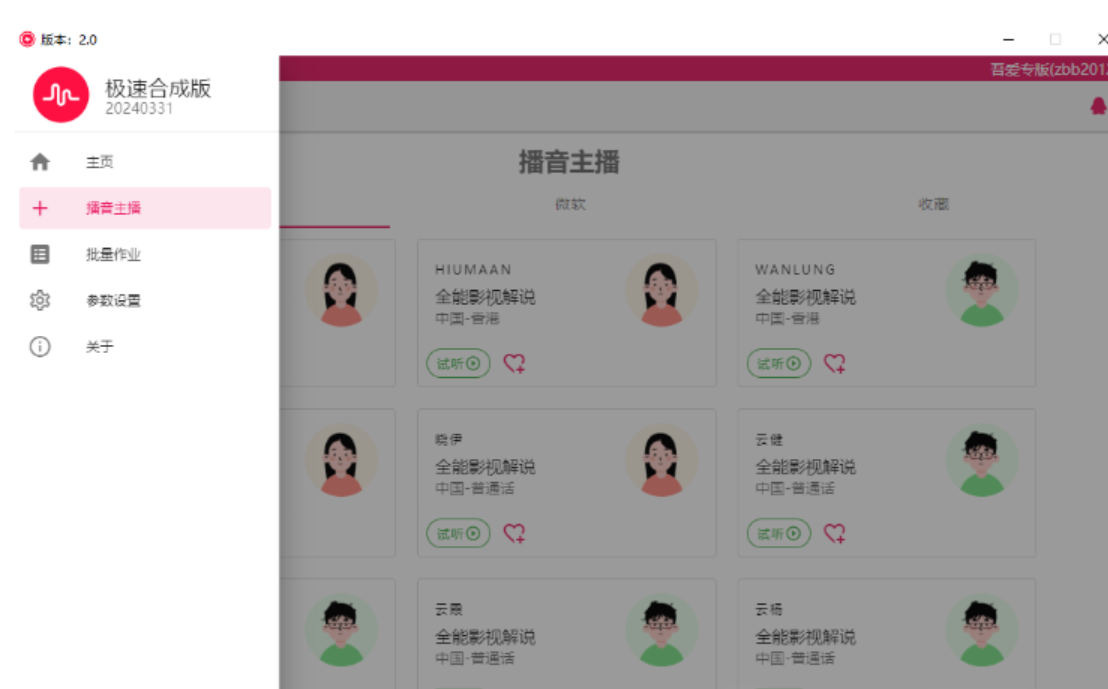The height and width of the screenshot is (689, 1108).
Task: Play 试听 preview for 云健
Action: coord(779,533)
